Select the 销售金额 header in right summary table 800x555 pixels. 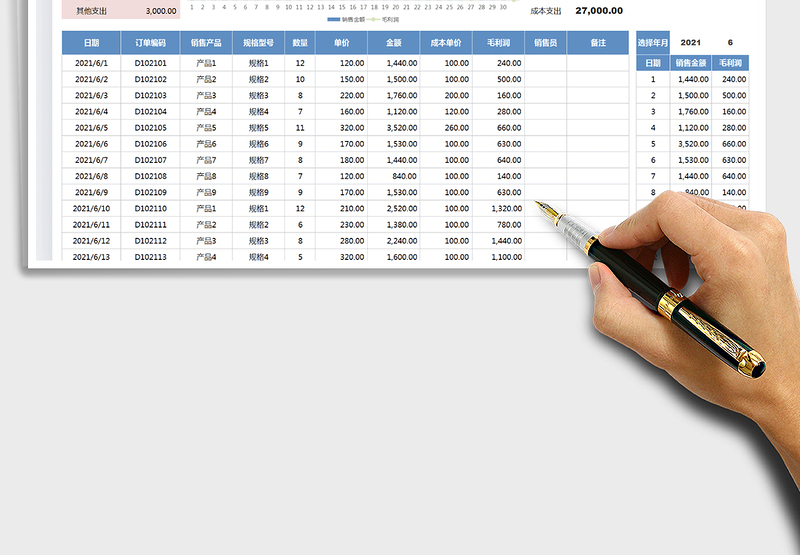tap(691, 63)
